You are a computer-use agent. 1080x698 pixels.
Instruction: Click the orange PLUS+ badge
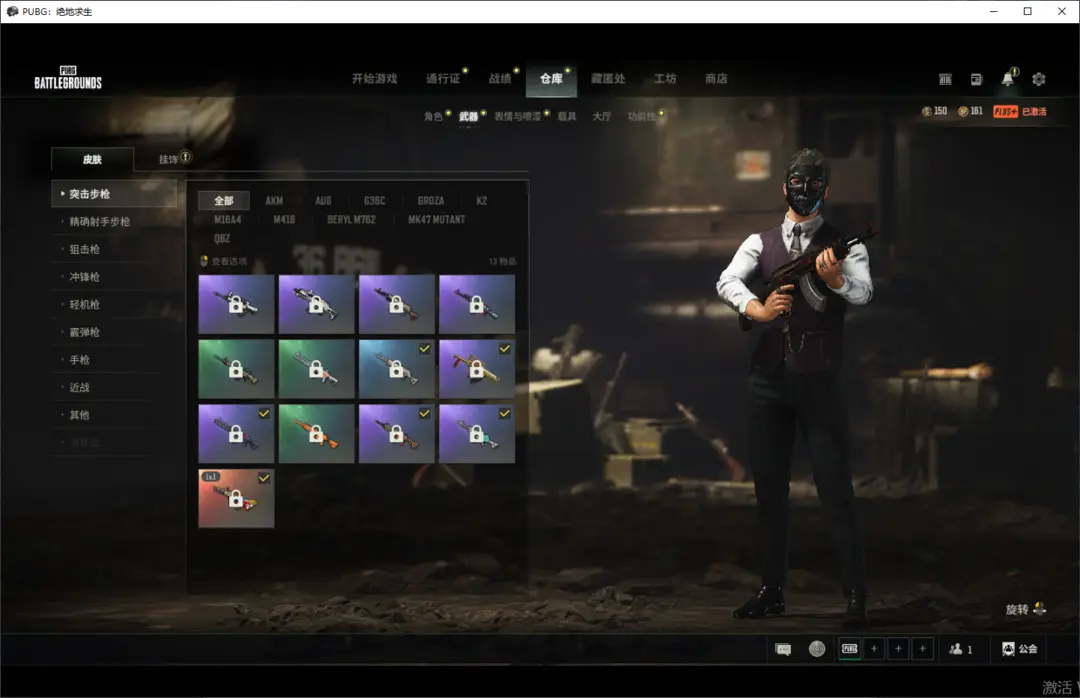click(1006, 112)
